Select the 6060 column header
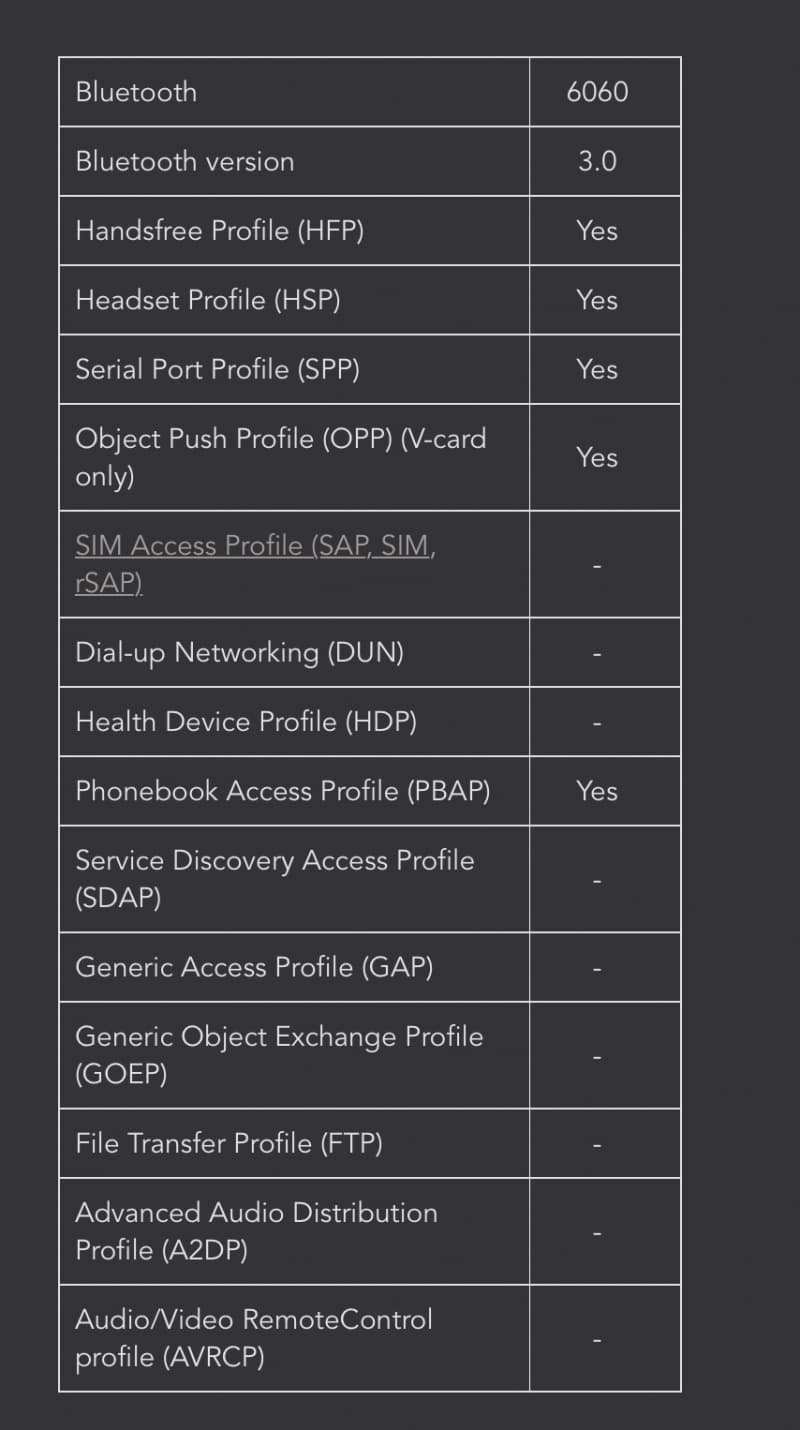800x1430 pixels. (597, 92)
